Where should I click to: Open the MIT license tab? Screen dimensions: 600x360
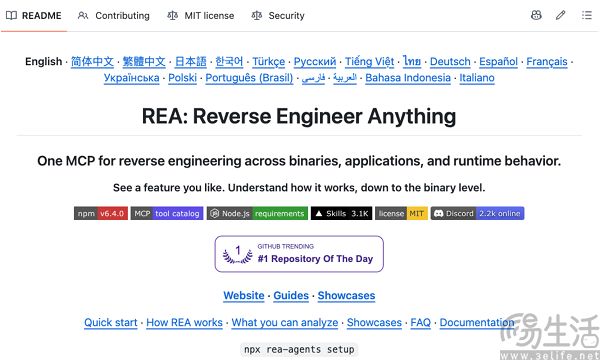point(201,16)
